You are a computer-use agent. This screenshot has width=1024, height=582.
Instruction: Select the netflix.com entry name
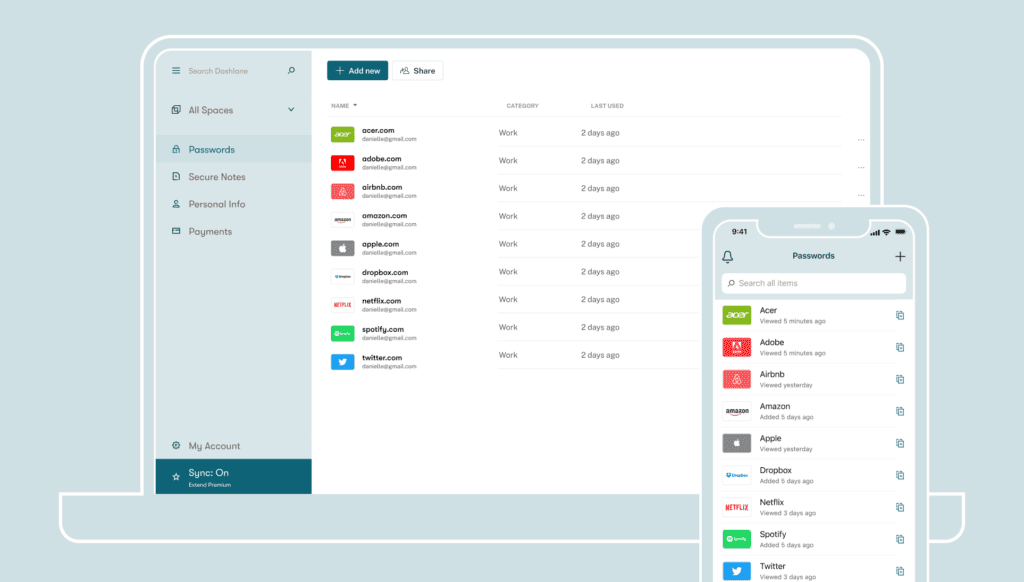(x=381, y=301)
